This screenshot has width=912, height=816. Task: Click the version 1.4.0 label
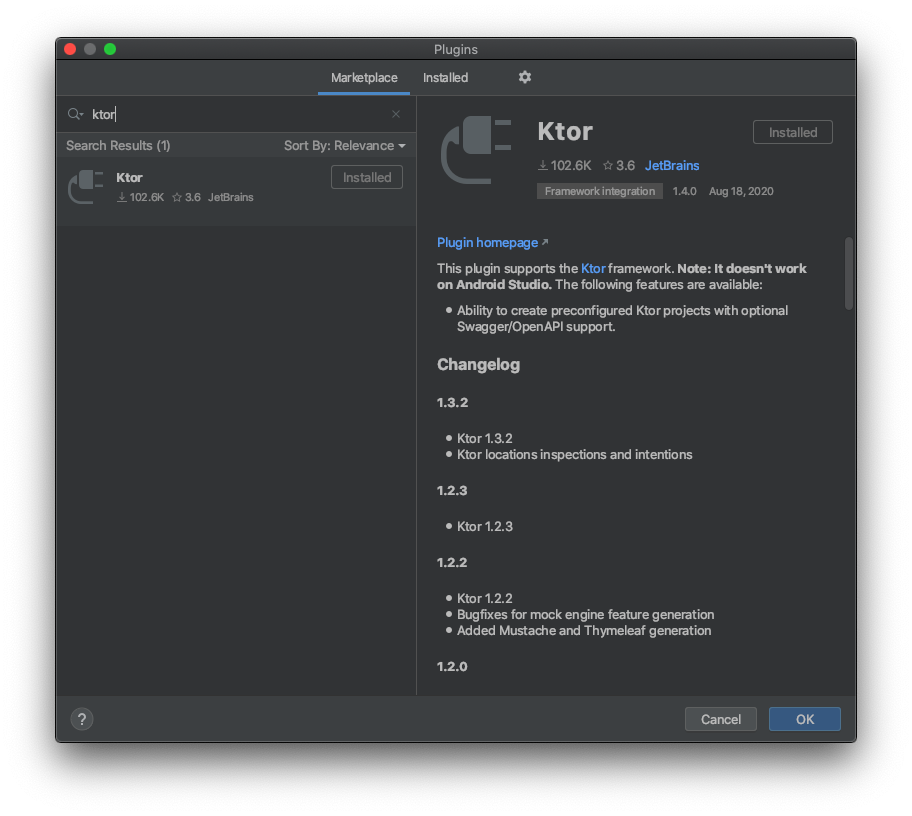[685, 191]
